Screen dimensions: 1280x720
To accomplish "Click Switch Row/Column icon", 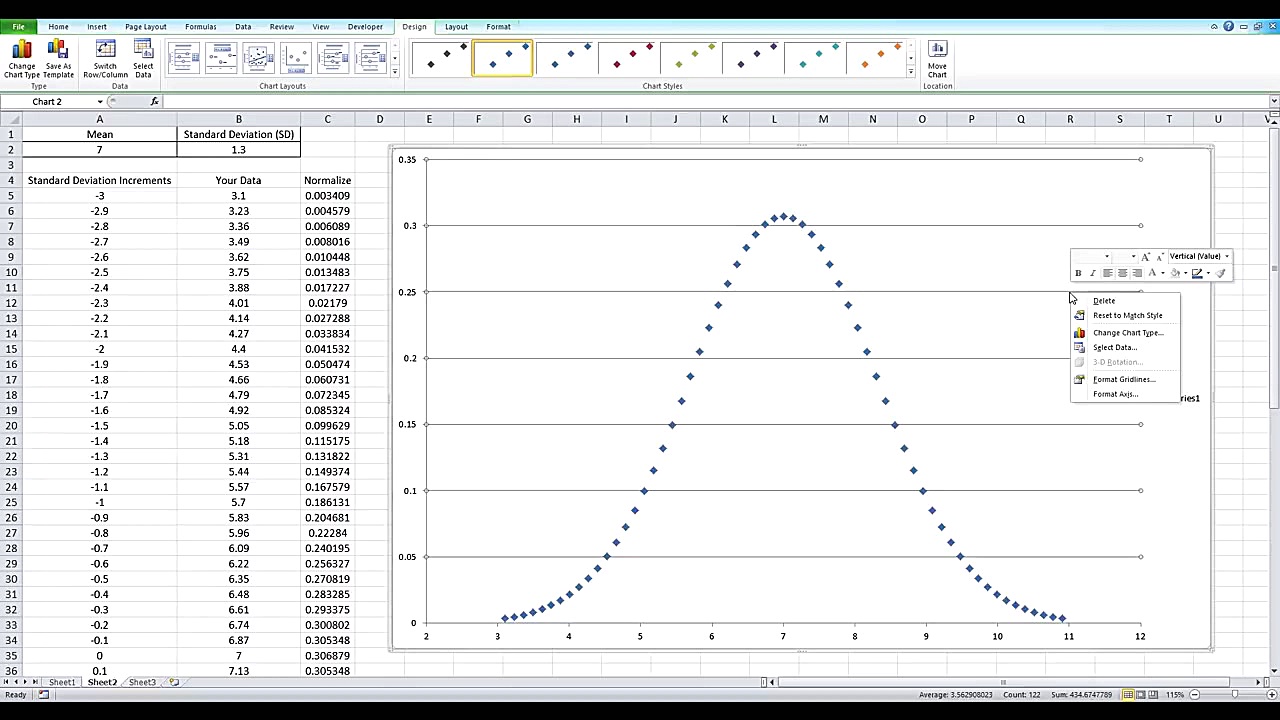I will tap(105, 60).
